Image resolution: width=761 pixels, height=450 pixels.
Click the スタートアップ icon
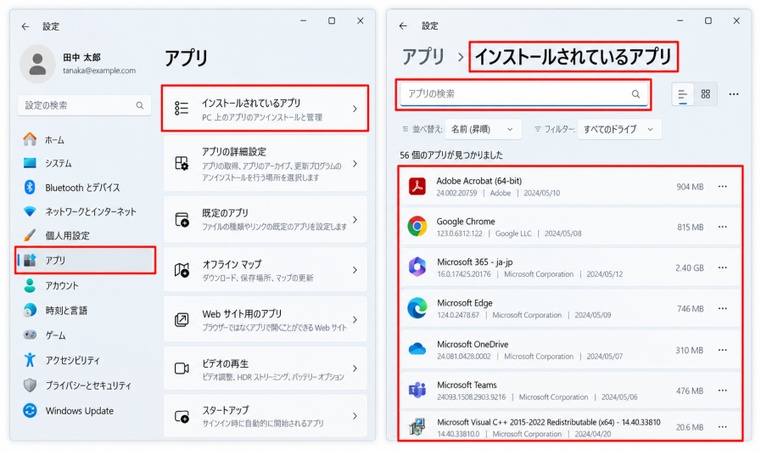pyautogui.click(x=182, y=417)
